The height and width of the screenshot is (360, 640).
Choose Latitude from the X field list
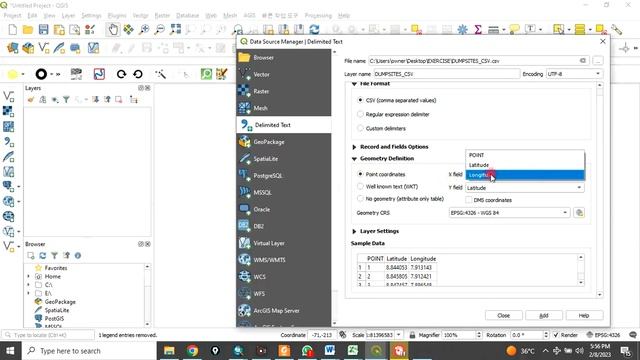click(x=525, y=165)
